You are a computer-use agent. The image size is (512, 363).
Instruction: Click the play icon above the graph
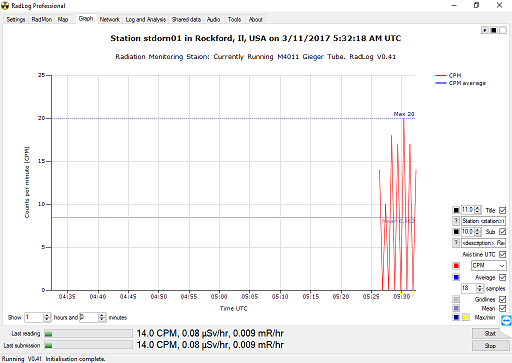(485, 30)
